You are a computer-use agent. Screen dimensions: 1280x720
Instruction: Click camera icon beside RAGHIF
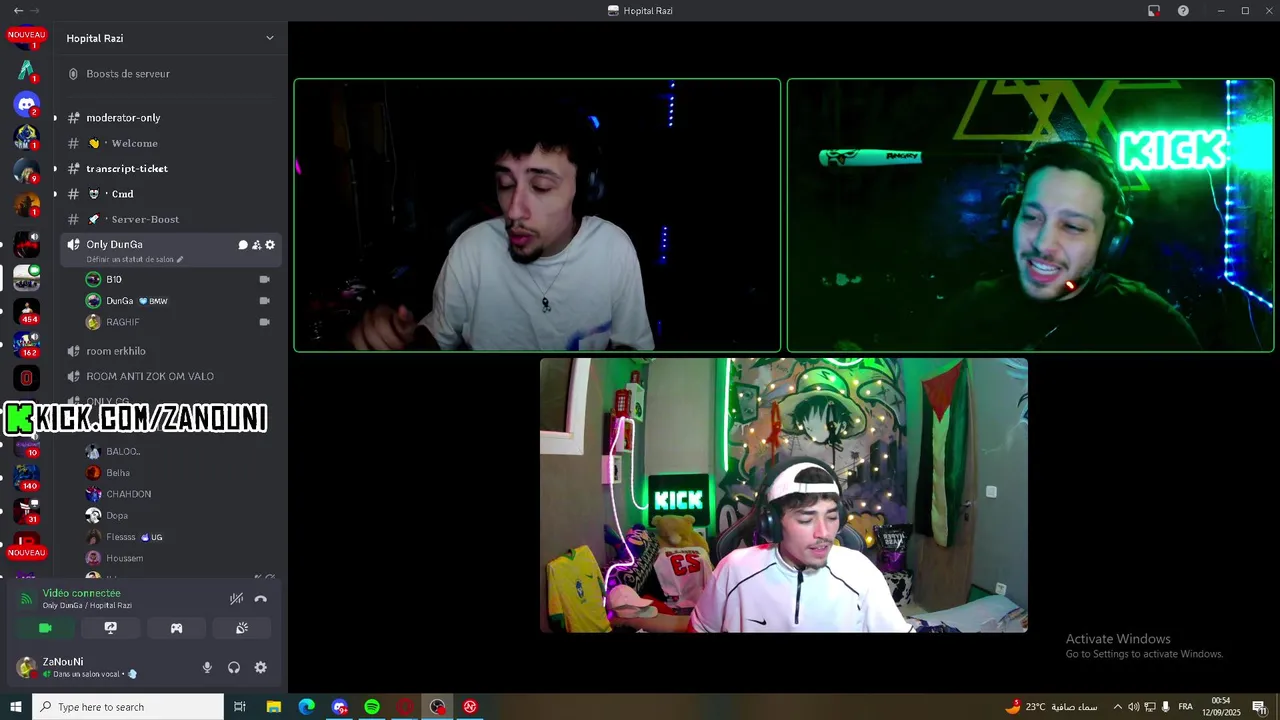(265, 322)
